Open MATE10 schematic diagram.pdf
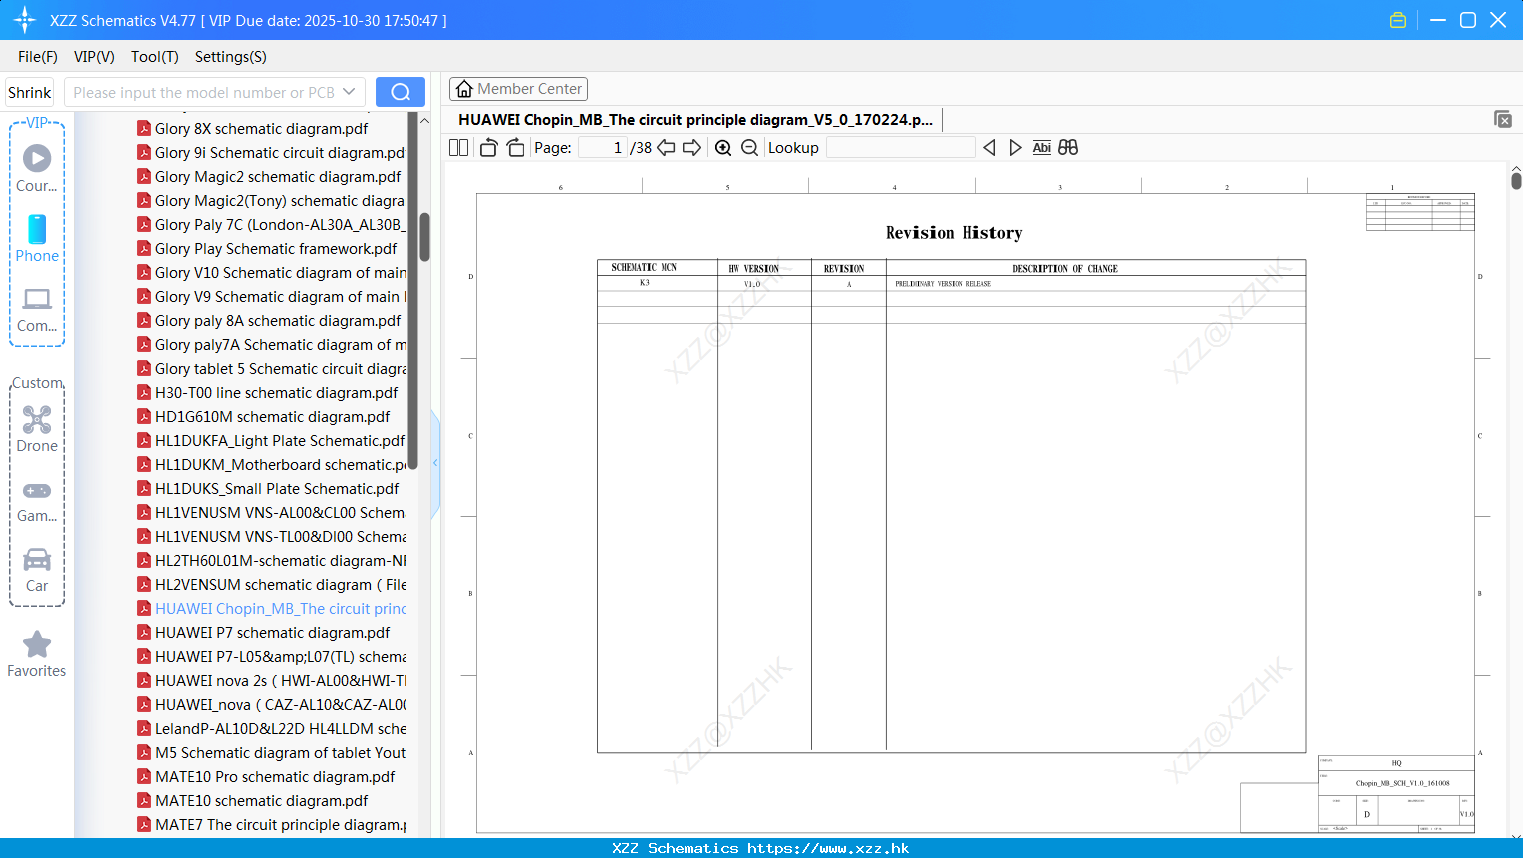The width and height of the screenshot is (1523, 858). pyautogui.click(x=253, y=800)
